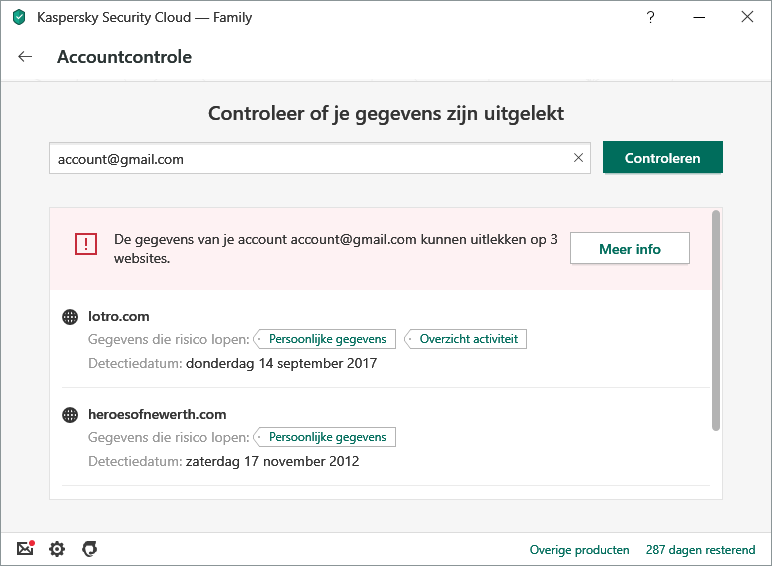This screenshot has height=566, width=772.
Task: Click the Overzicht activiteit tag
Action: (x=468, y=339)
